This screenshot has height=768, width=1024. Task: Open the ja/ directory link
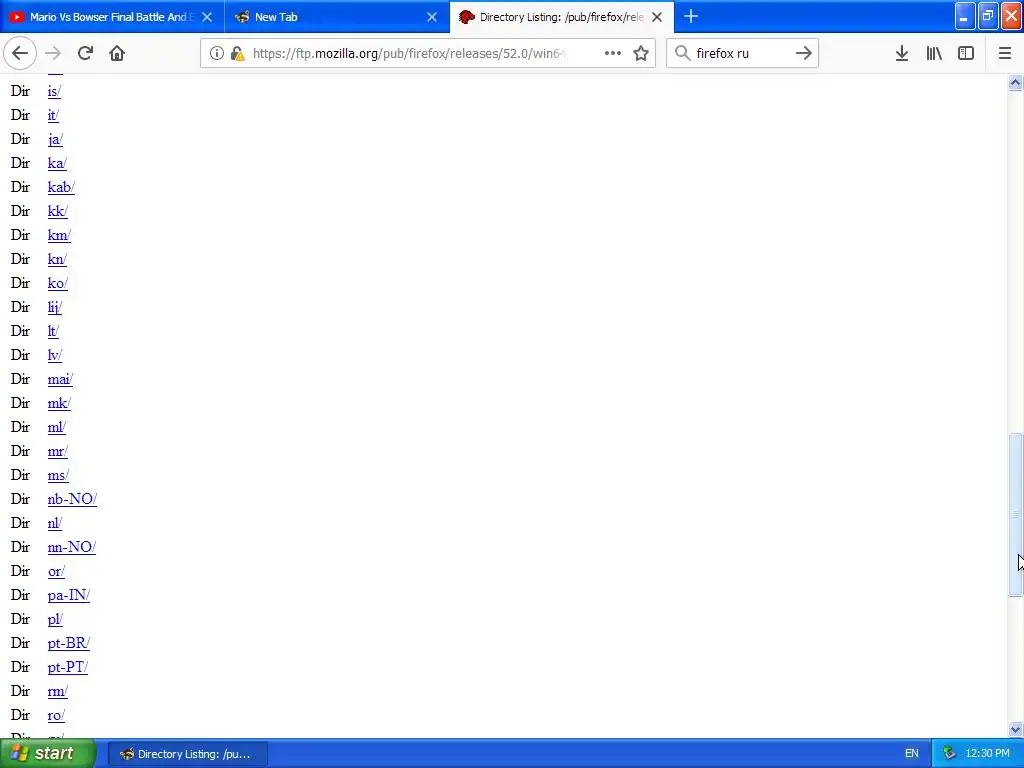click(56, 140)
